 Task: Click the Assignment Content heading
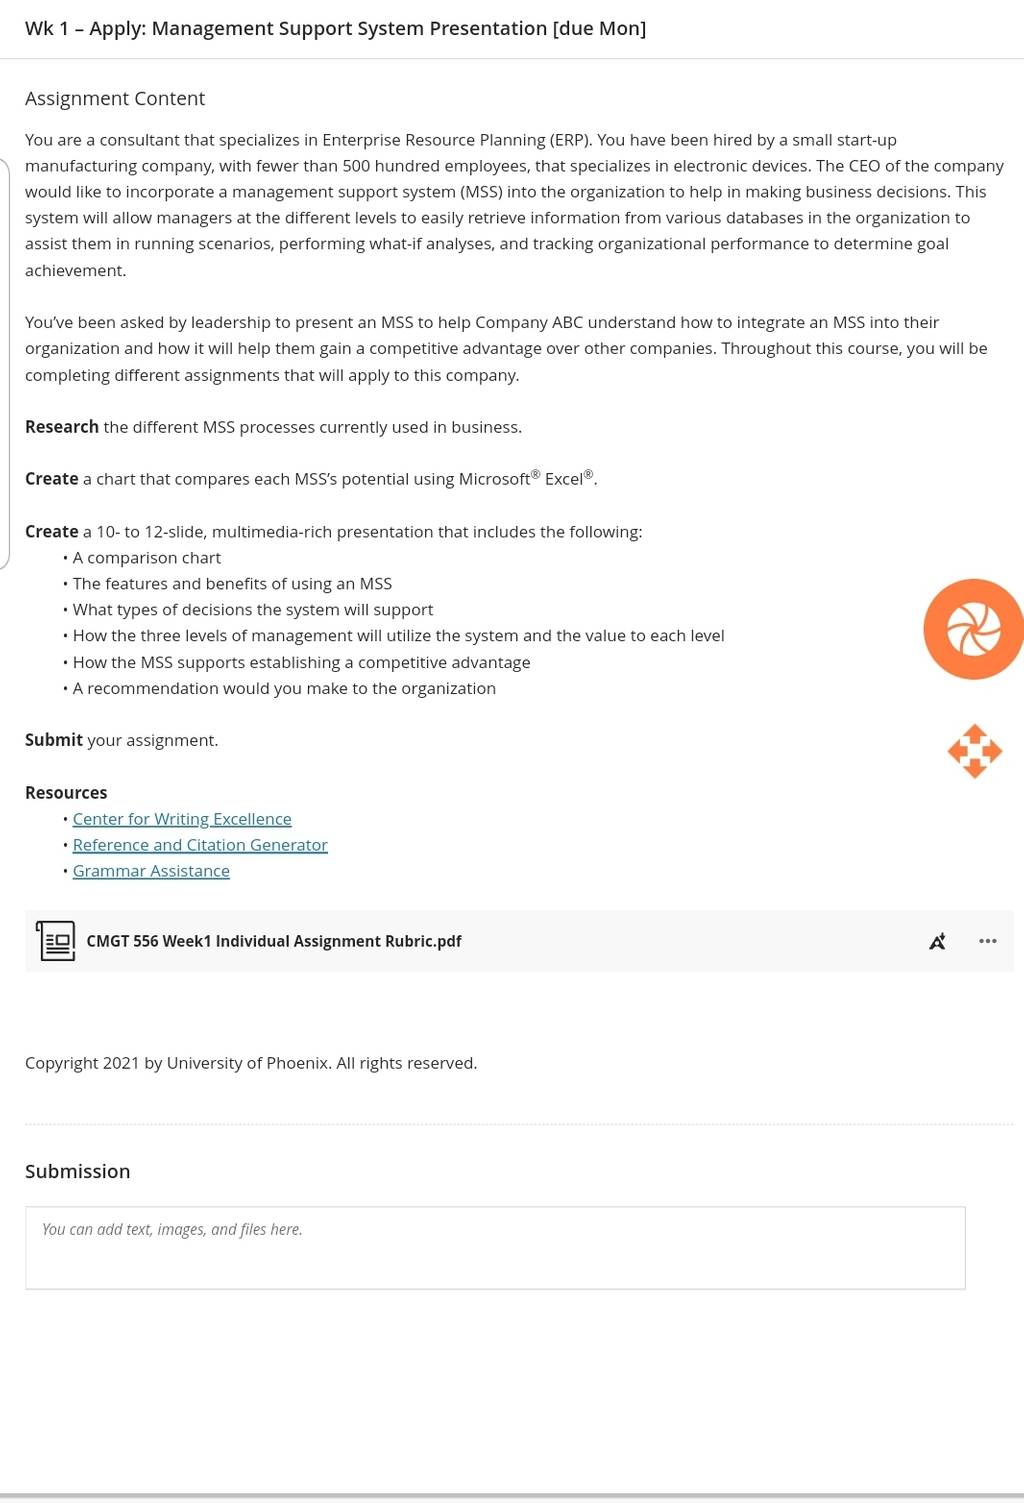(x=115, y=98)
